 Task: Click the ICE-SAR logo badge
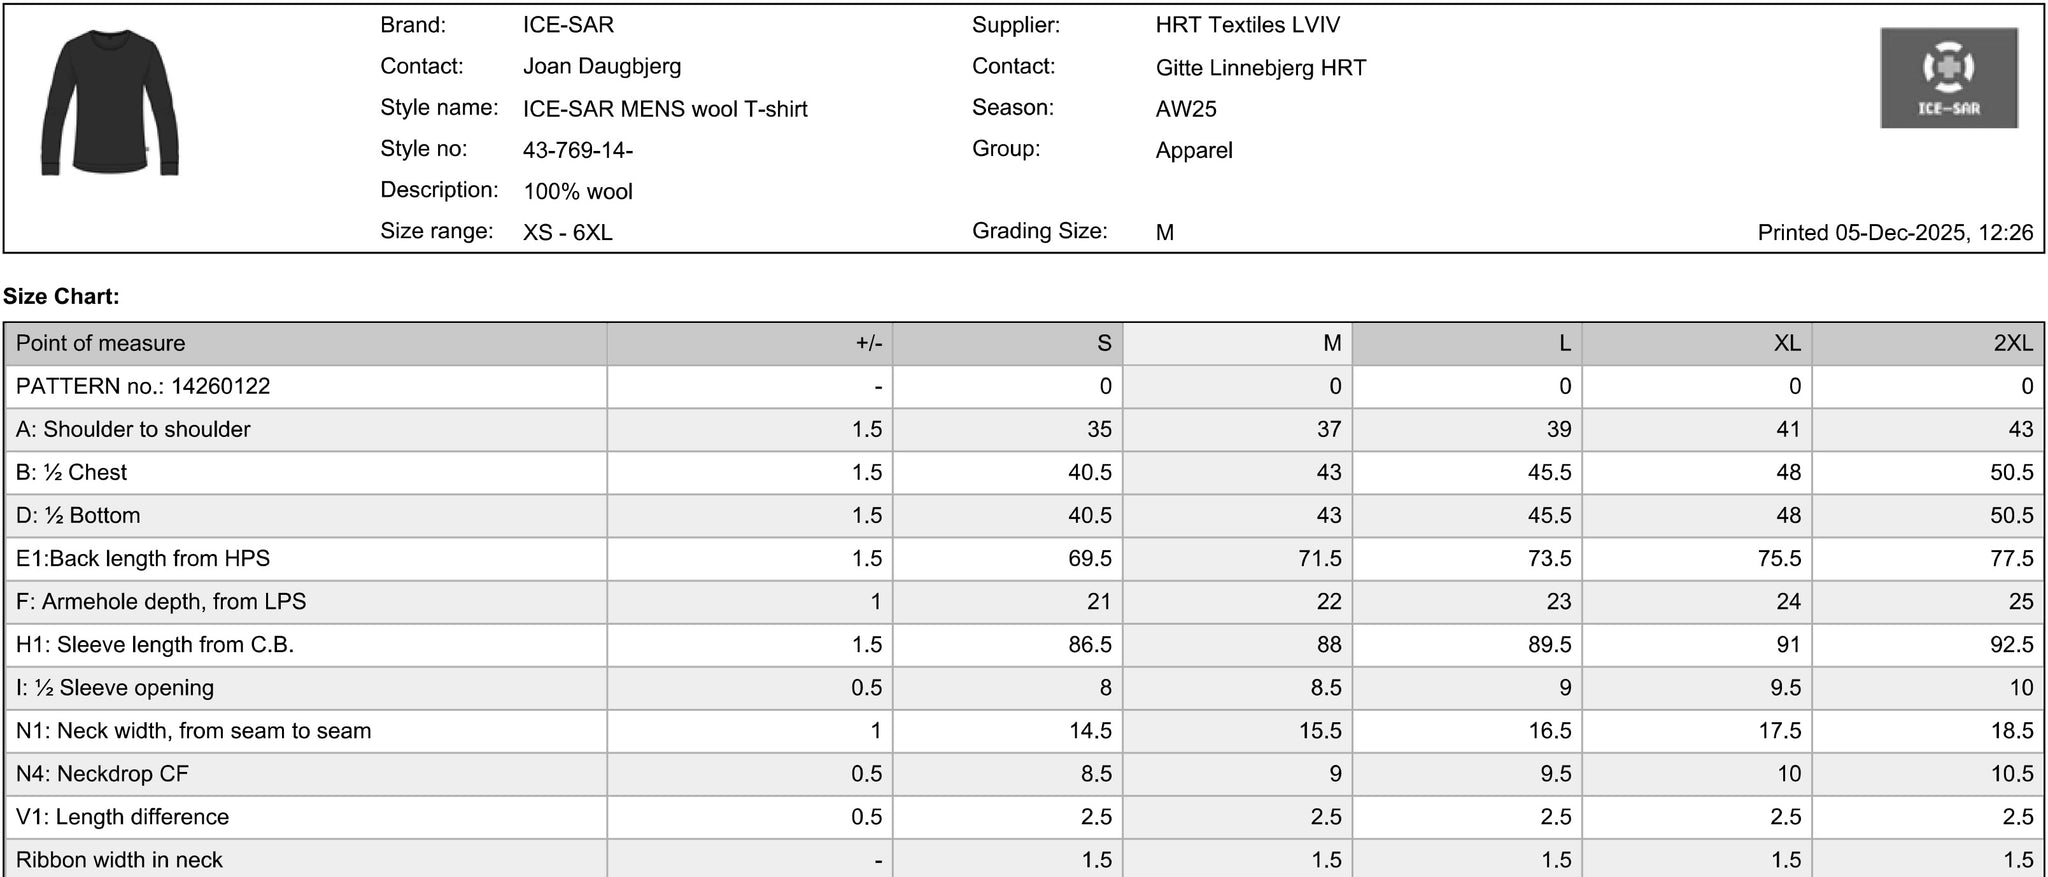point(1948,78)
